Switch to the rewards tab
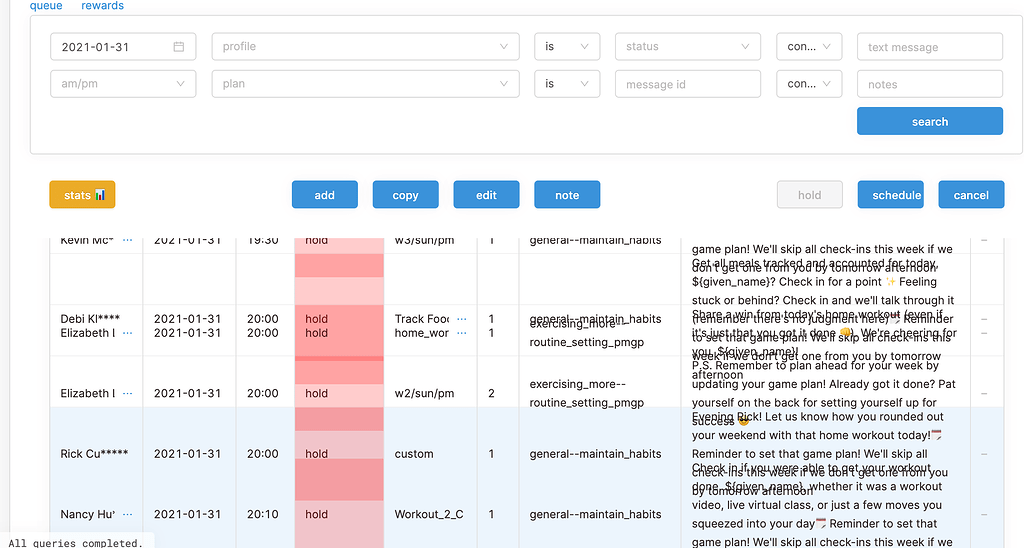Screen dimensions: 1024x548 point(103,6)
